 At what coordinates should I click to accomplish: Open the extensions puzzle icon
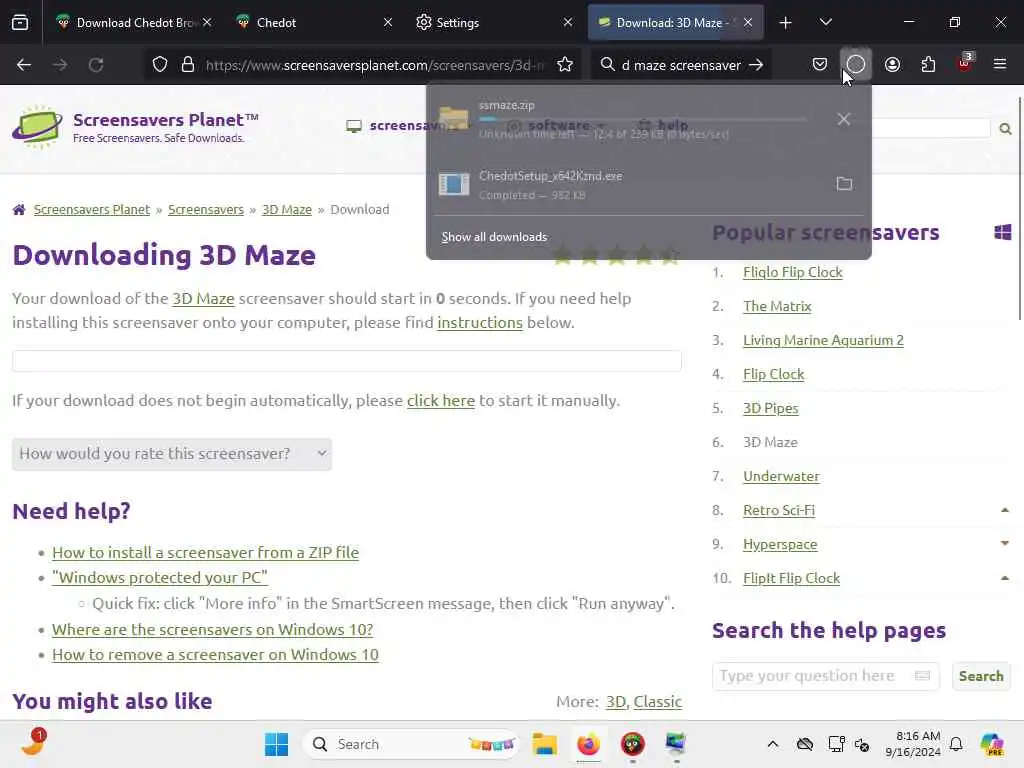[928, 65]
